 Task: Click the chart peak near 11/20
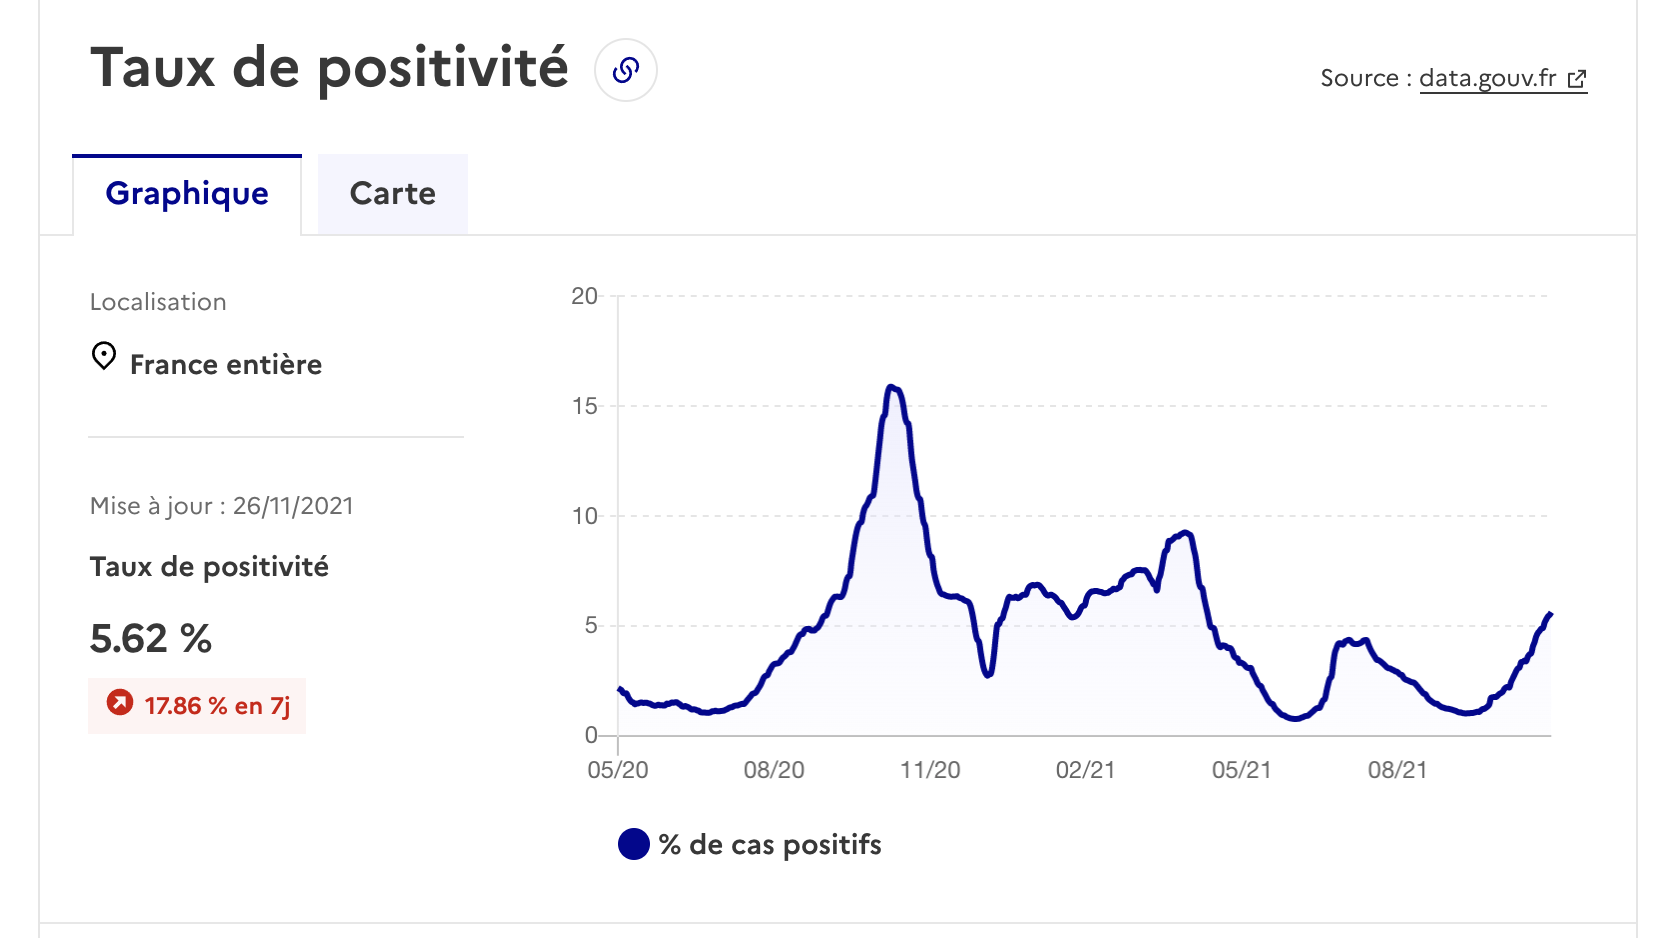point(892,387)
